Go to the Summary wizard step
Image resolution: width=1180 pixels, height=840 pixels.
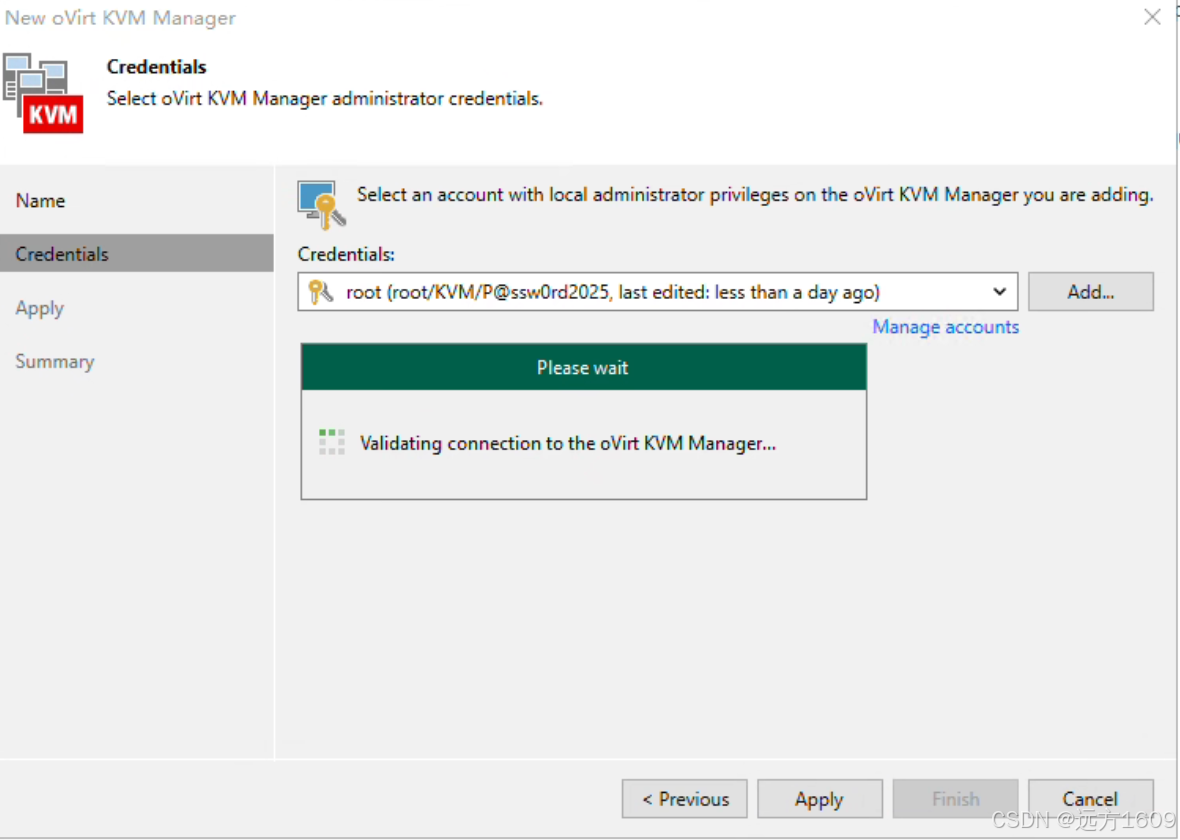pyautogui.click(x=55, y=361)
